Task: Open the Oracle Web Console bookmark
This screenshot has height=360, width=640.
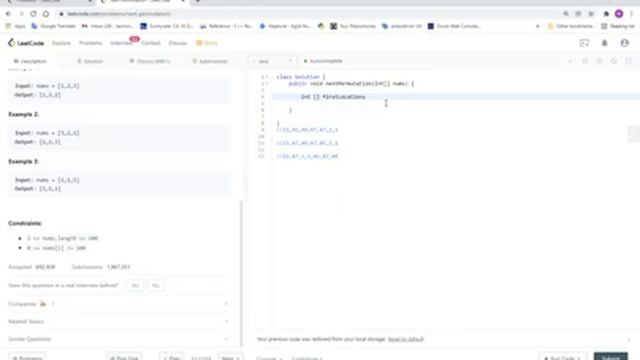Action: pos(454,26)
